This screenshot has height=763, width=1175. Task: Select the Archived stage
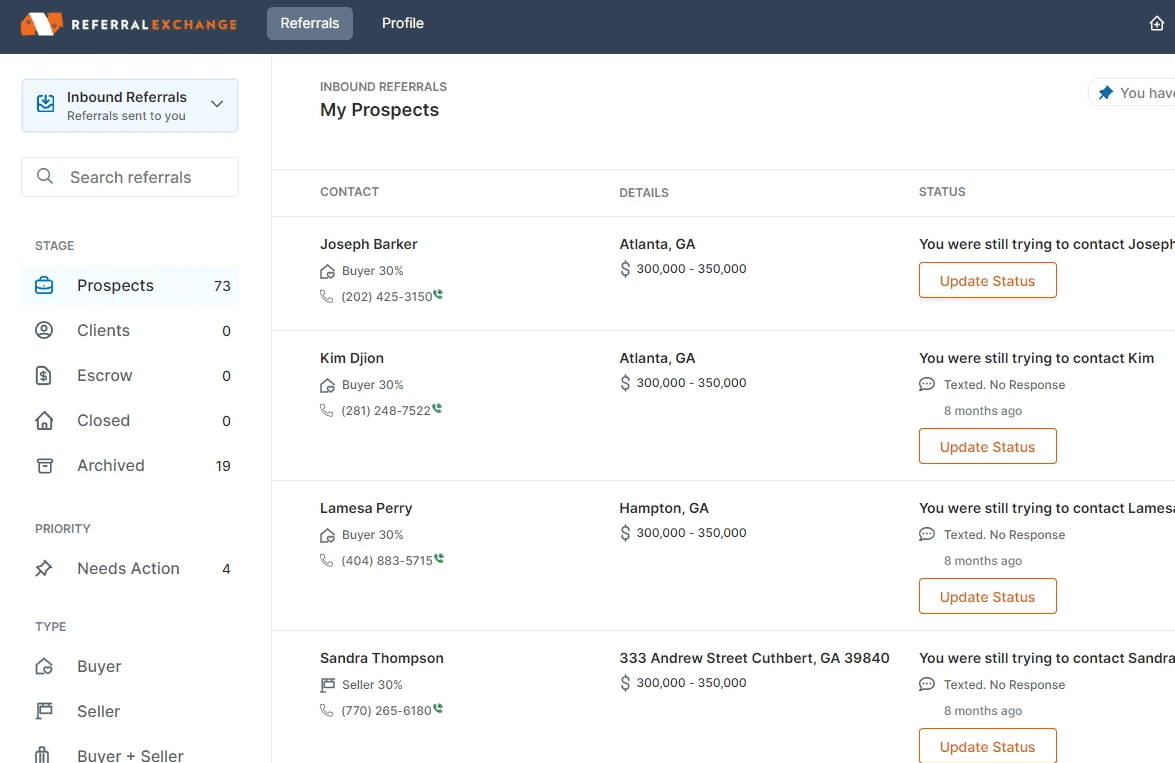pyautogui.click(x=130, y=465)
